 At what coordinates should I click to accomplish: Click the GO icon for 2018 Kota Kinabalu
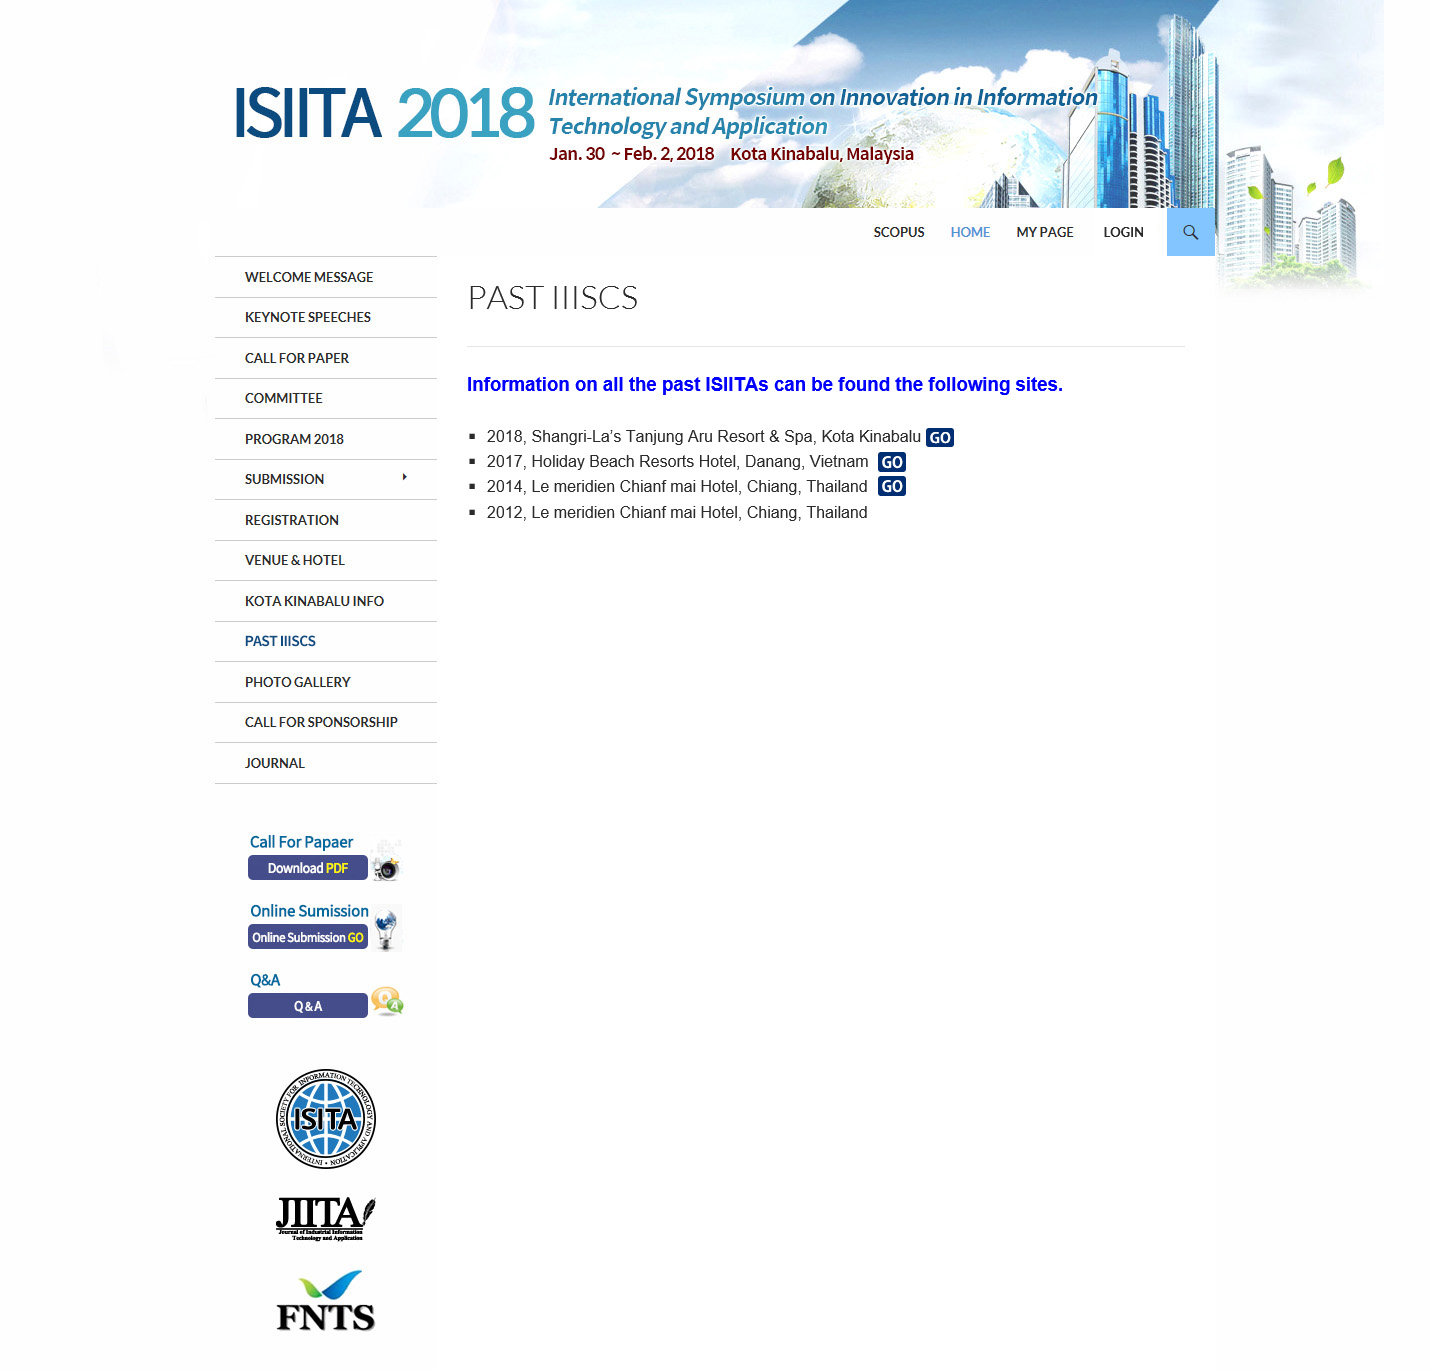tap(940, 438)
